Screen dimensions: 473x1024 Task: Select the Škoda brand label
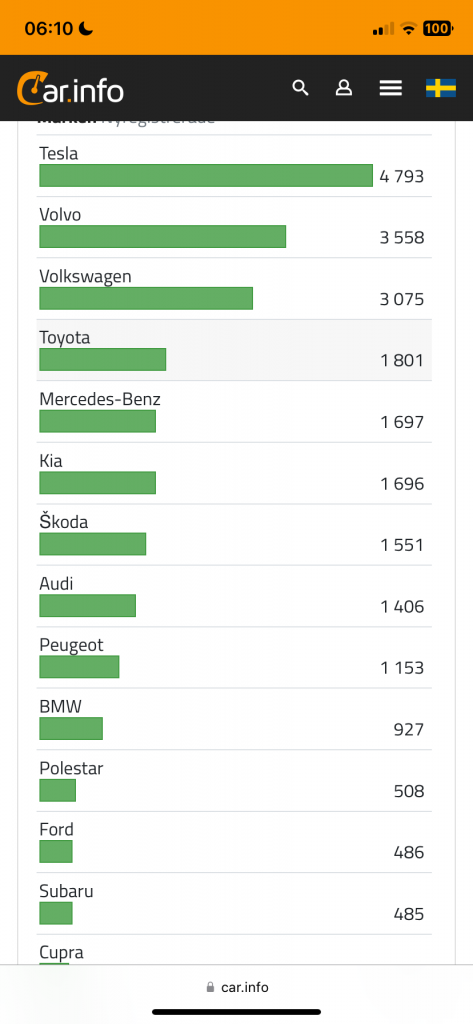(x=63, y=522)
